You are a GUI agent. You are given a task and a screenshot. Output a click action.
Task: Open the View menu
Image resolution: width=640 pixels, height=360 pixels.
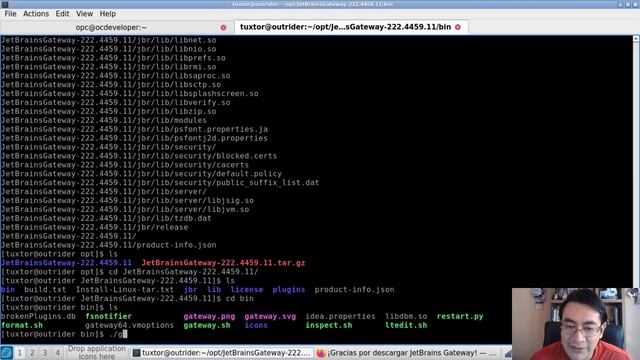pos(84,14)
